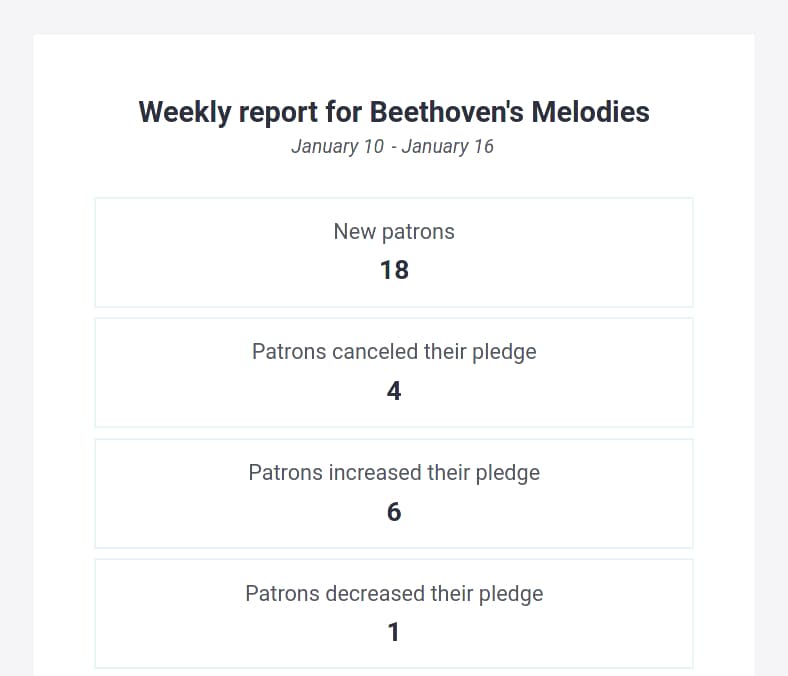Click the Patrons increased their pledge label

394,473
